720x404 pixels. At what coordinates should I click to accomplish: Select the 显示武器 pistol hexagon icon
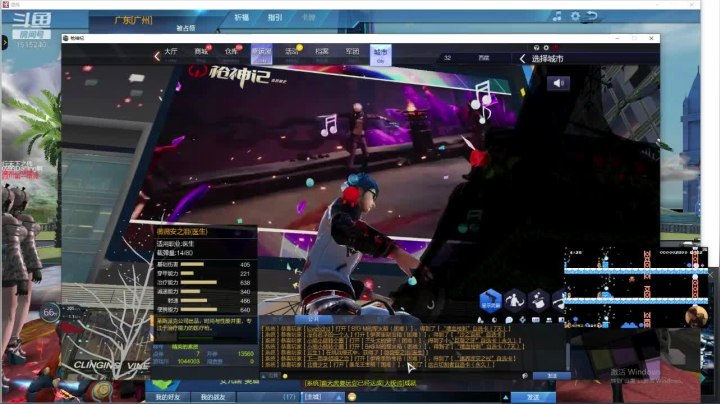[x=490, y=301]
